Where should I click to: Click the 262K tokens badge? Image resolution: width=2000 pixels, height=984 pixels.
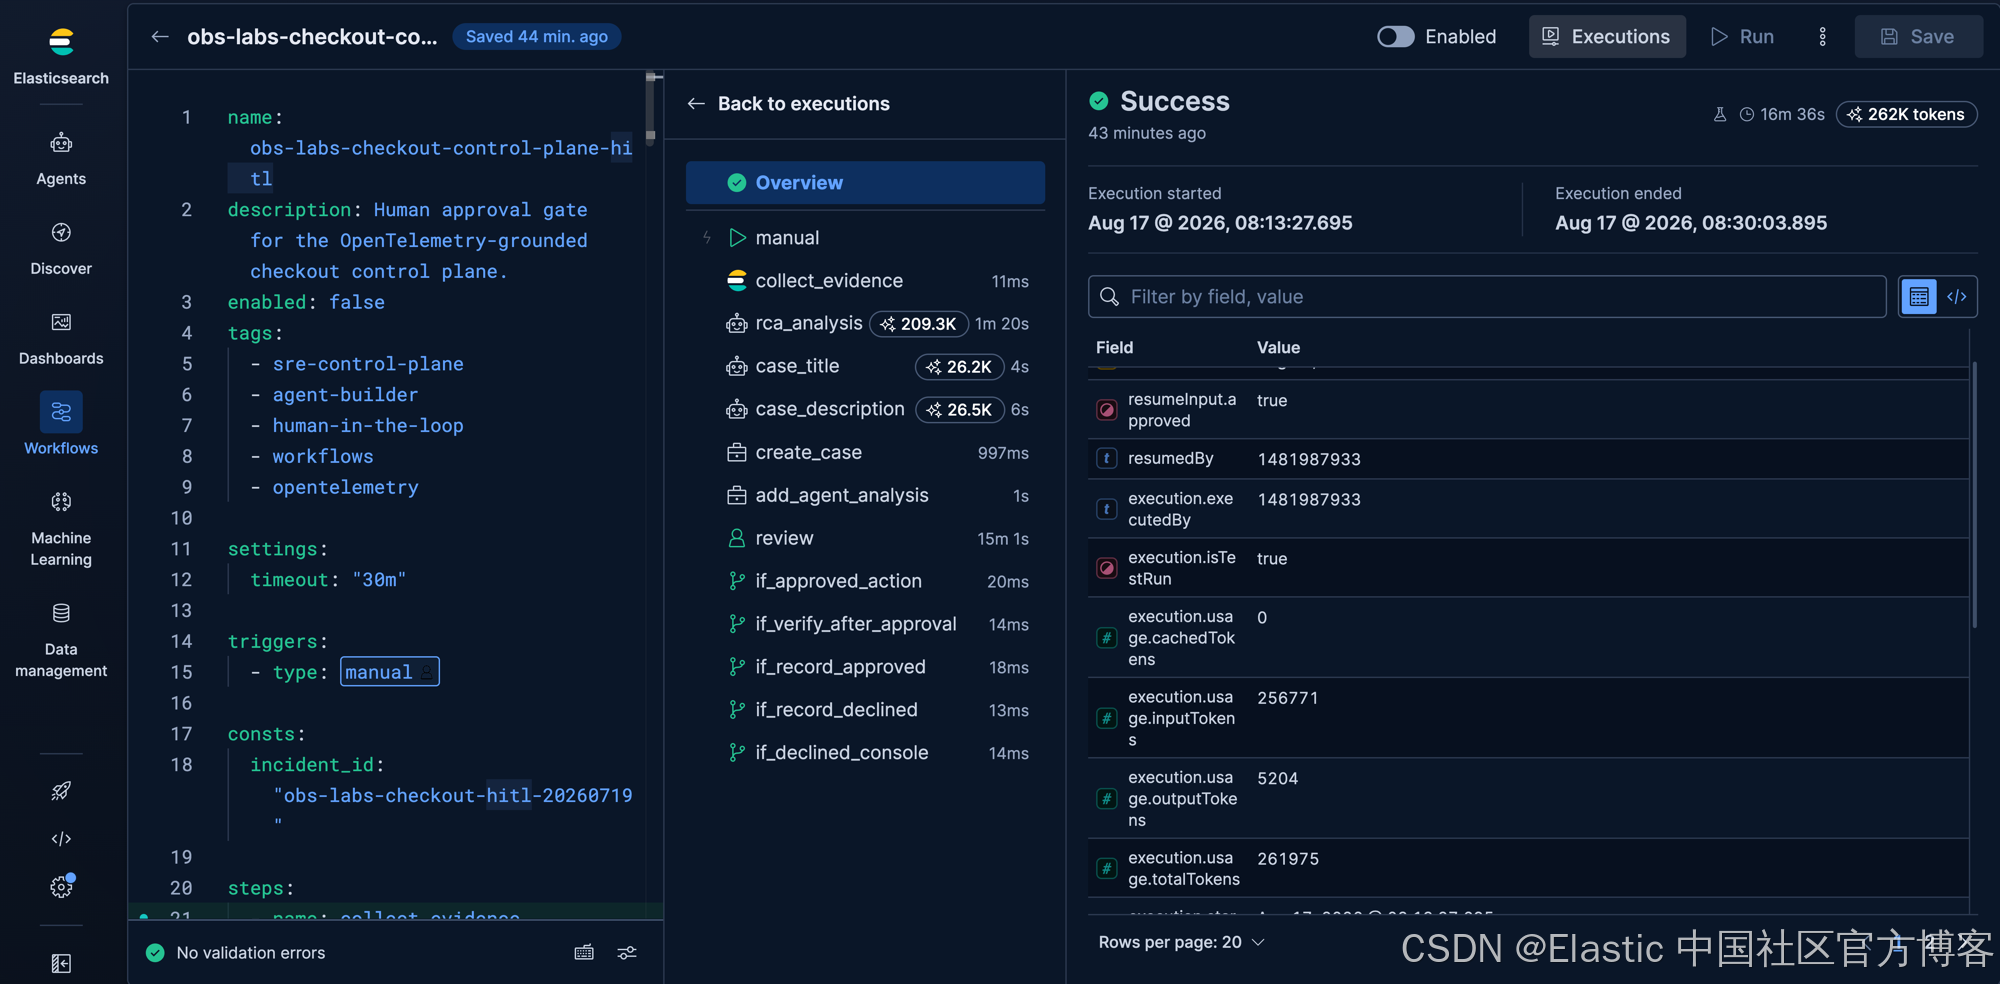coord(1906,115)
